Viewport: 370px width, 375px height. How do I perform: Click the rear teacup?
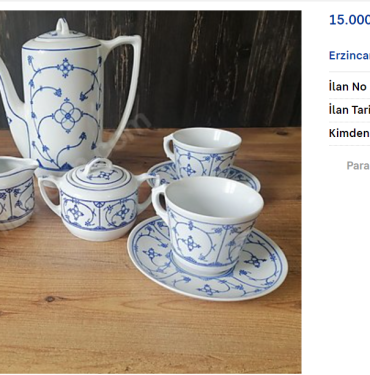tap(203, 152)
